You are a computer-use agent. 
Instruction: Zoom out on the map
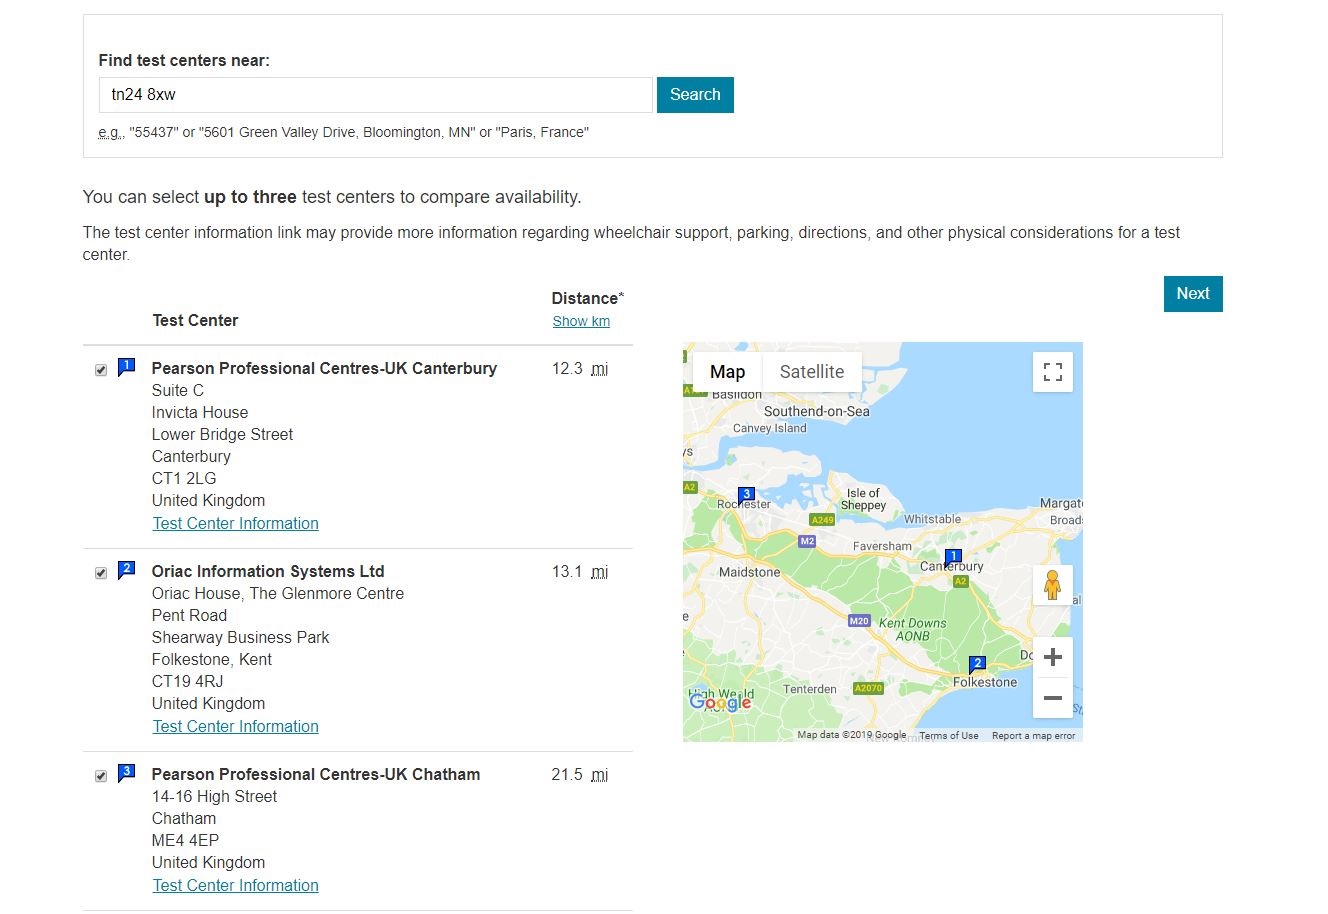click(1052, 698)
